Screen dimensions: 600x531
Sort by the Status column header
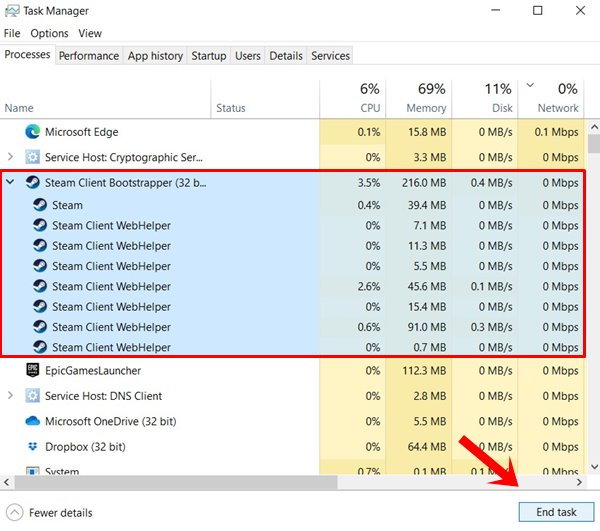point(265,99)
